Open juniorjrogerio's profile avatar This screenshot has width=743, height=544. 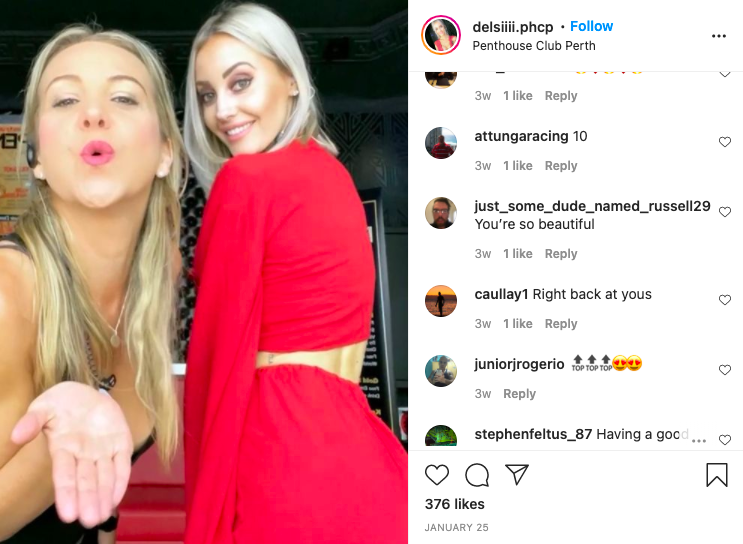(x=441, y=371)
